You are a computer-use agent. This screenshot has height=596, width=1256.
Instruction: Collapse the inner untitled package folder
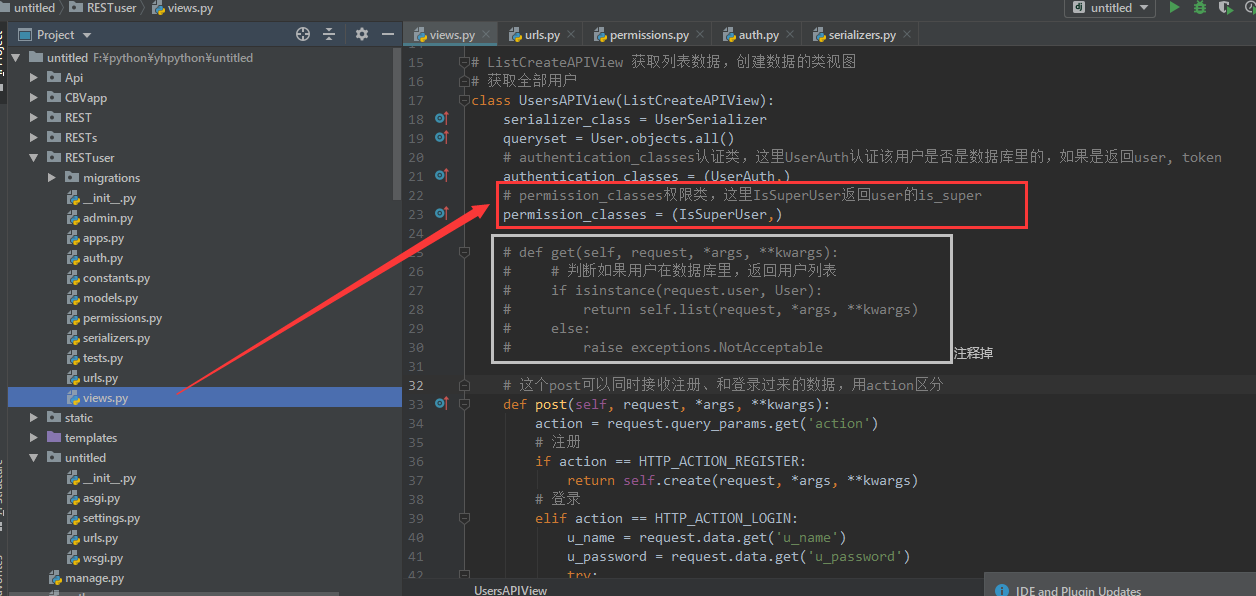click(x=34, y=458)
